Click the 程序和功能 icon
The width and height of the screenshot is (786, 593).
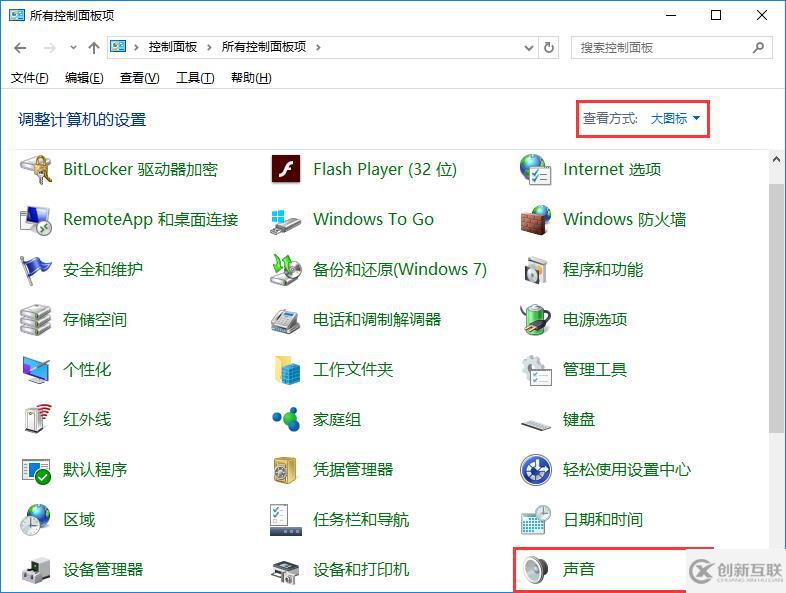(535, 270)
